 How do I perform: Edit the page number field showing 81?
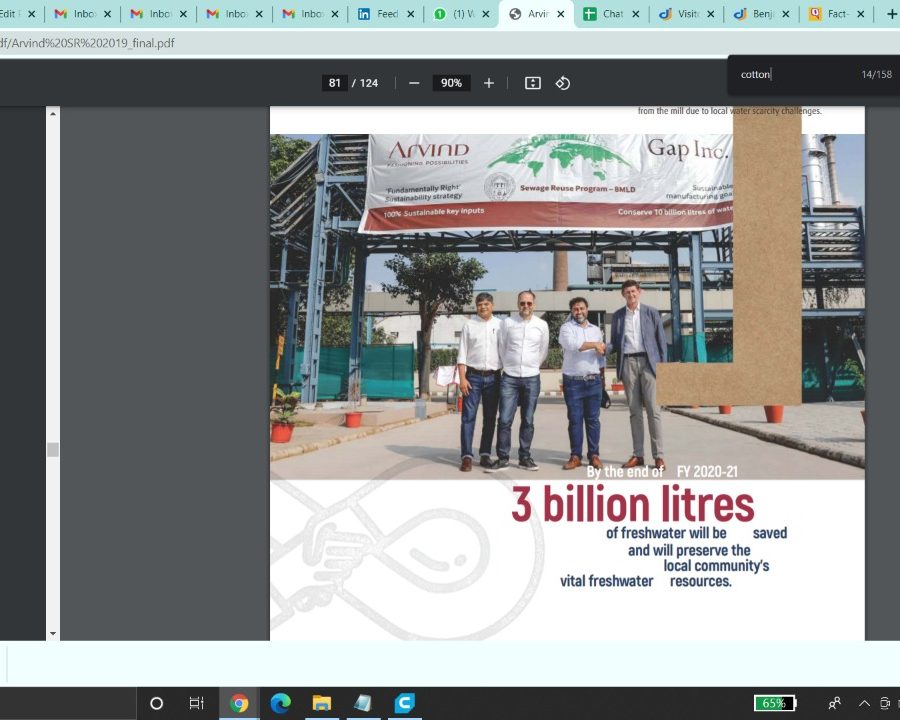[335, 83]
